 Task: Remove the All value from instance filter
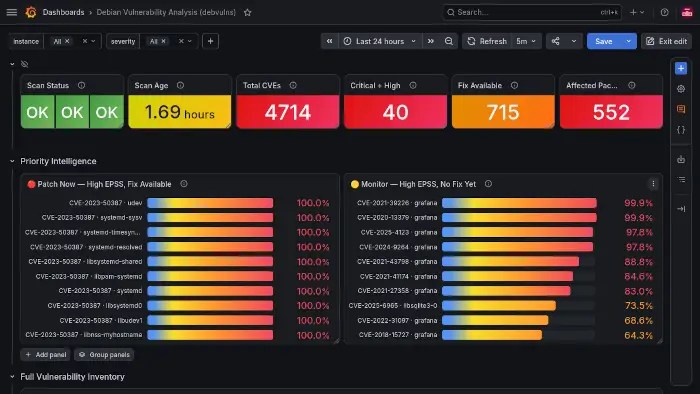tap(67, 41)
